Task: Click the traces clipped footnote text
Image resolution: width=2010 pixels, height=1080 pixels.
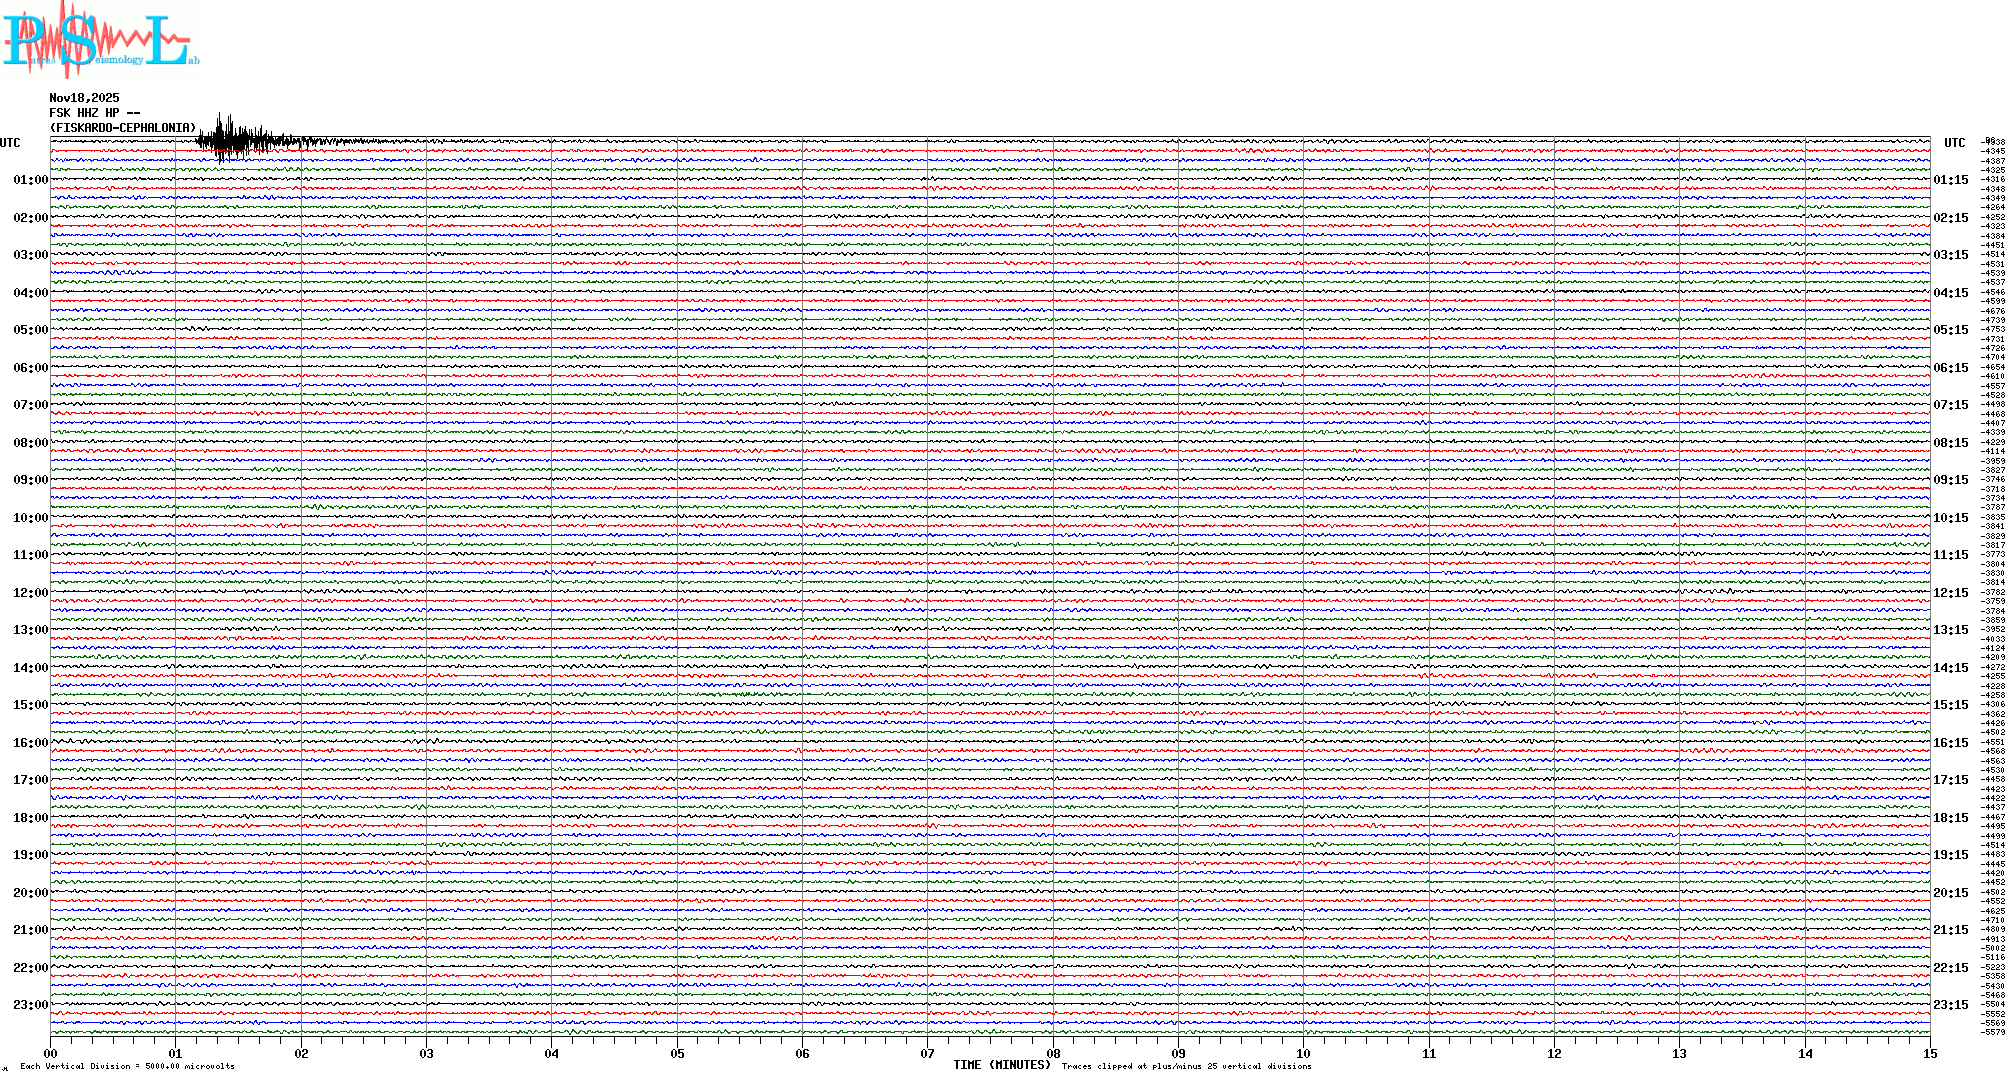Action: tap(1186, 1066)
